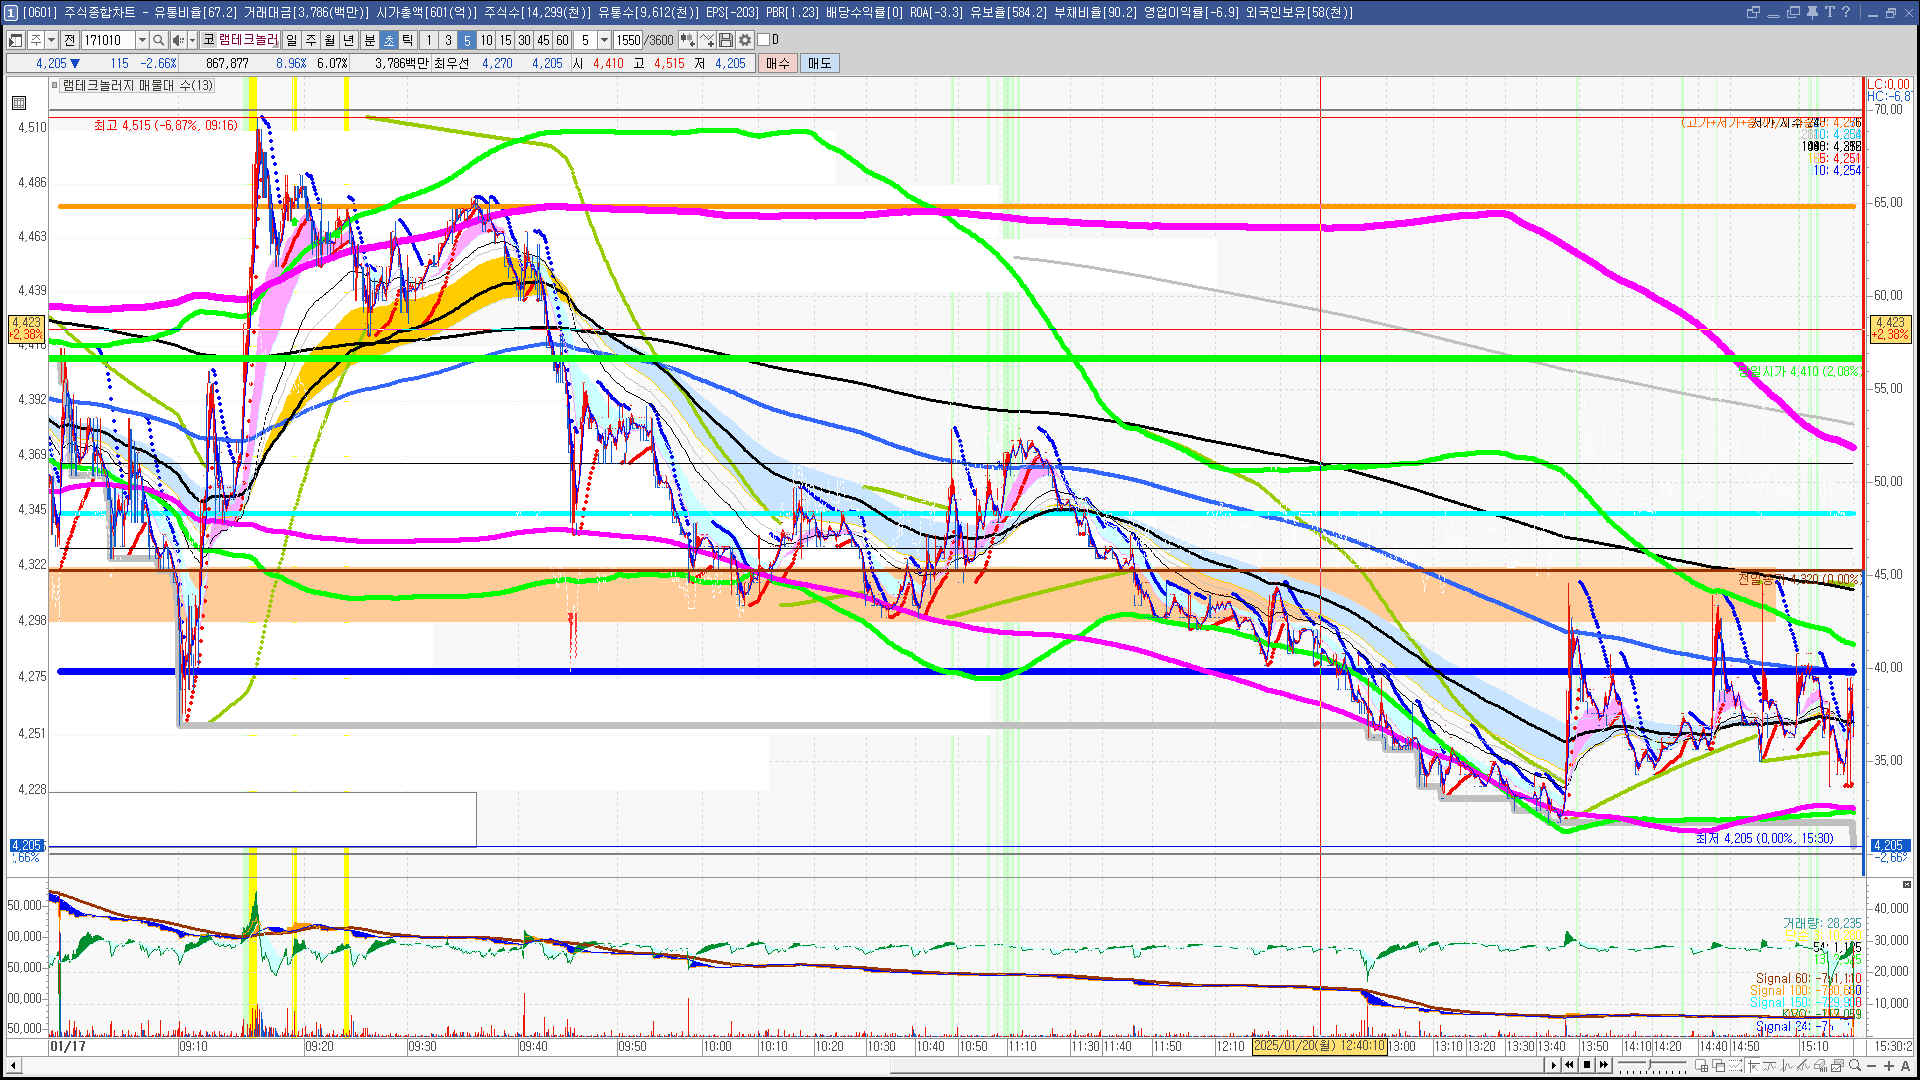Screen dimensions: 1920x1080
Task: Expand the interval value 5 dropdown
Action: [604, 40]
